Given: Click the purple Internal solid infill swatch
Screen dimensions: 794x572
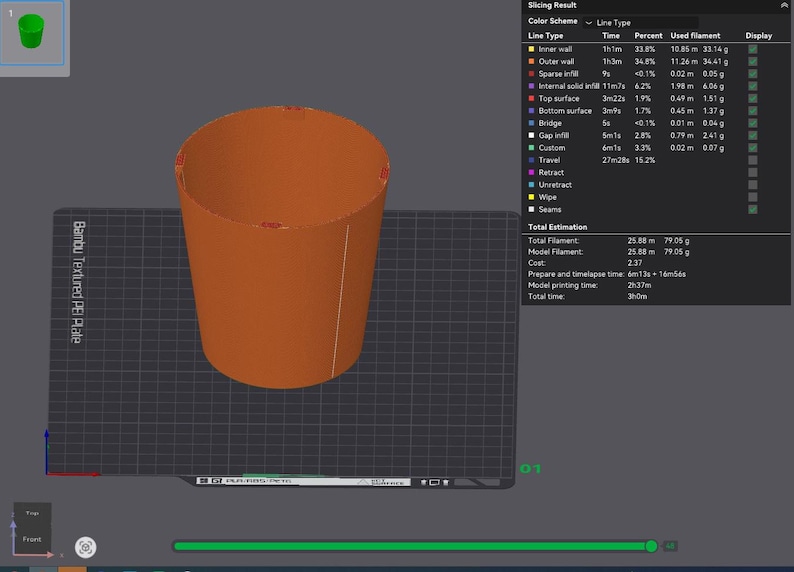Looking at the screenshot, I should (531, 86).
